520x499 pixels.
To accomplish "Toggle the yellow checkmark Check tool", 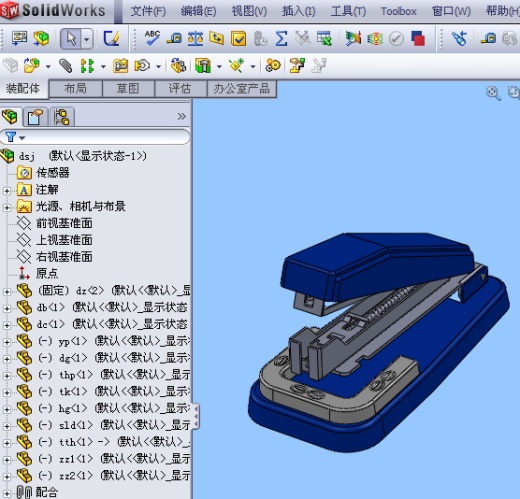I will [239, 39].
